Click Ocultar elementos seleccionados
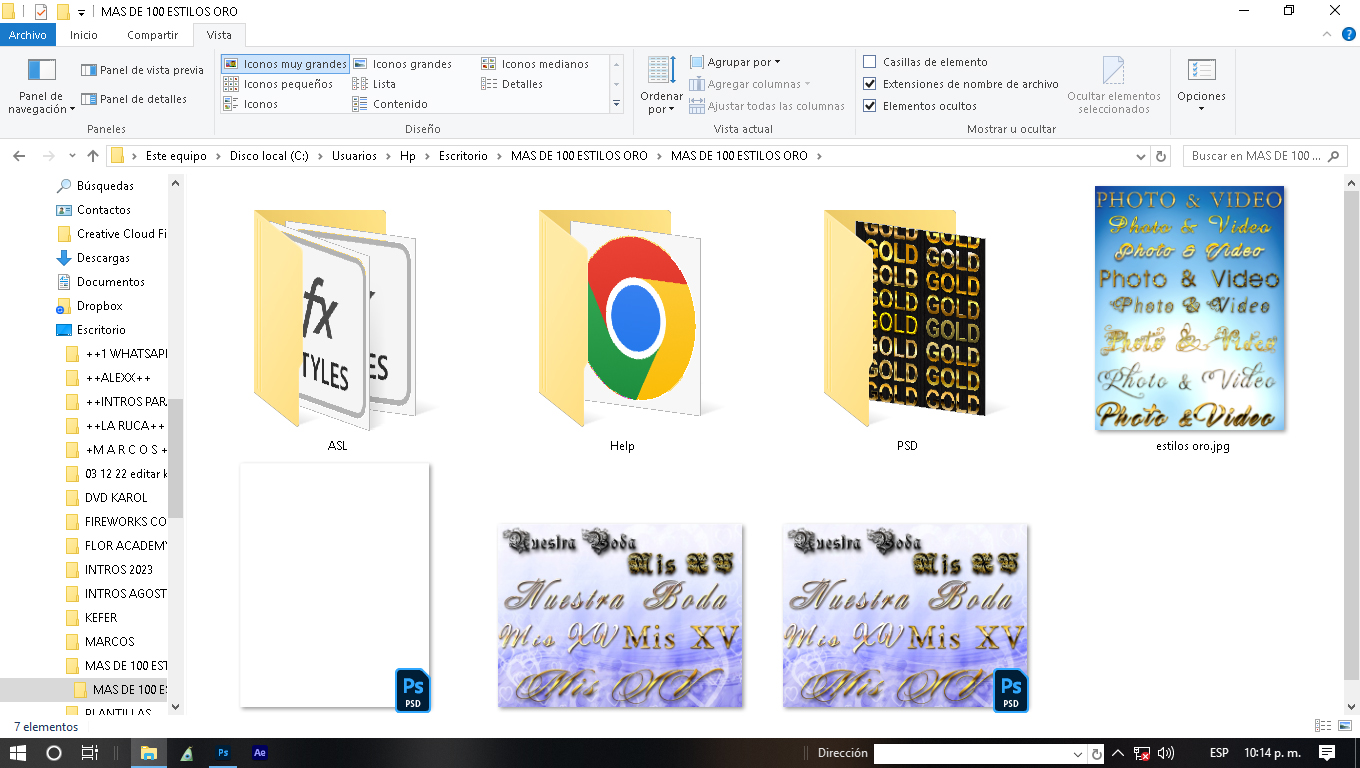Screen dimensions: 1360x768 click(1113, 86)
